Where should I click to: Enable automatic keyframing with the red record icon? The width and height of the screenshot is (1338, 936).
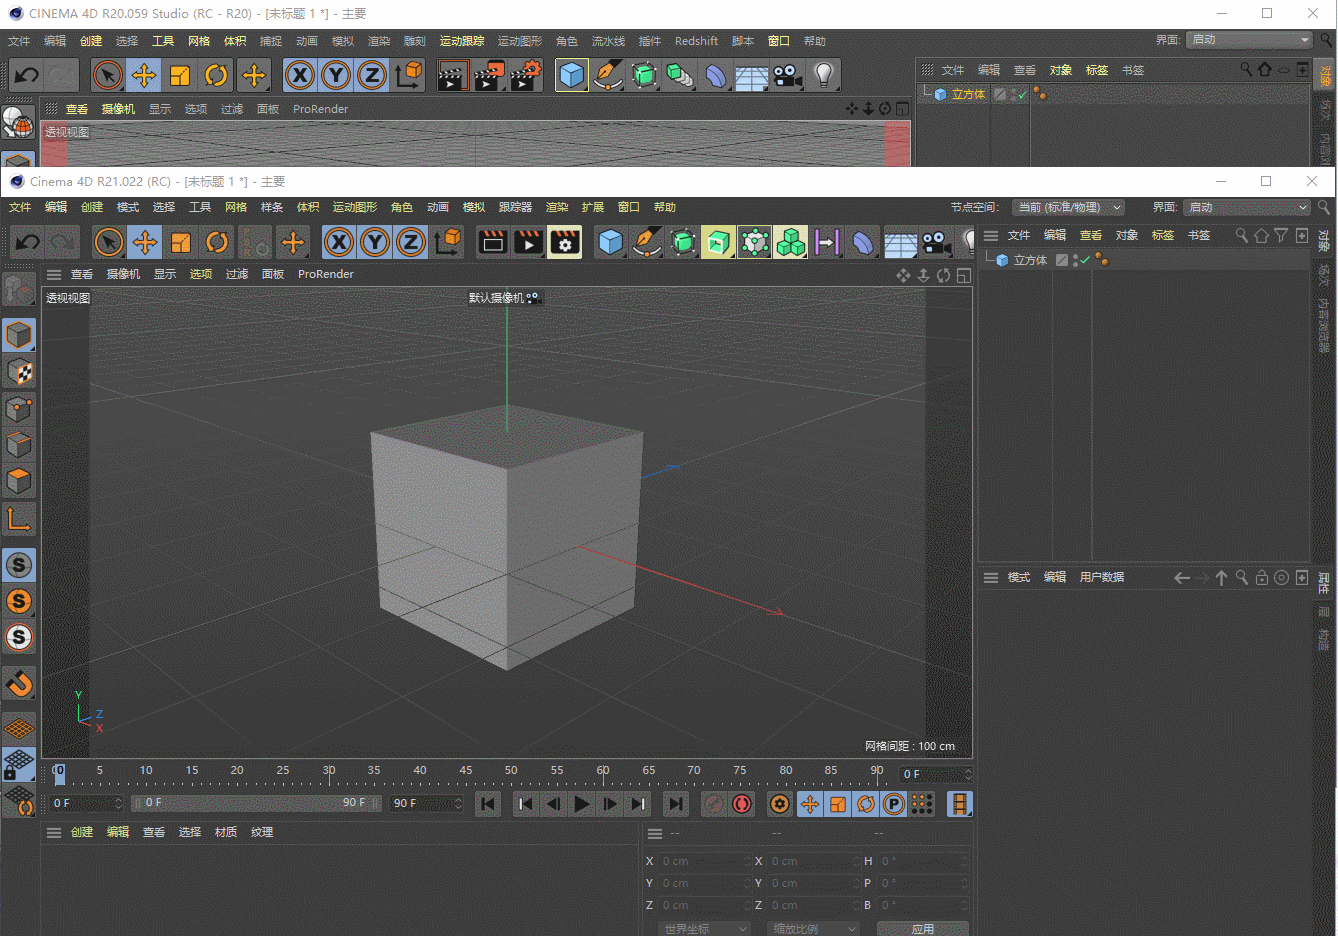[x=741, y=803]
